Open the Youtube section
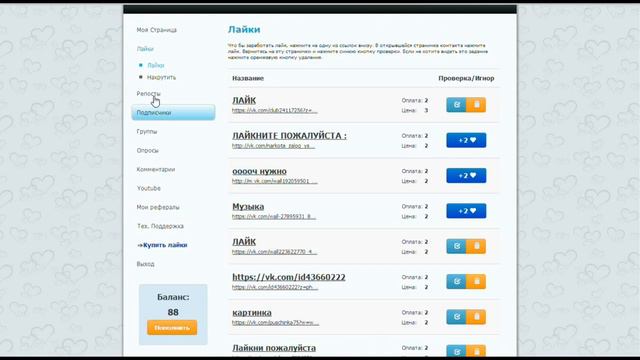This screenshot has width=640, height=360. coord(149,188)
